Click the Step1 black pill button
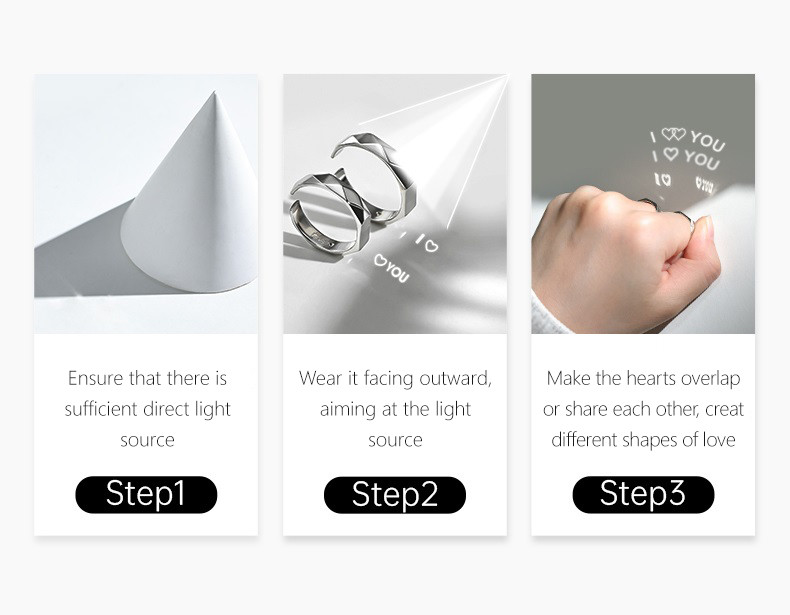This screenshot has width=790, height=615. click(146, 494)
